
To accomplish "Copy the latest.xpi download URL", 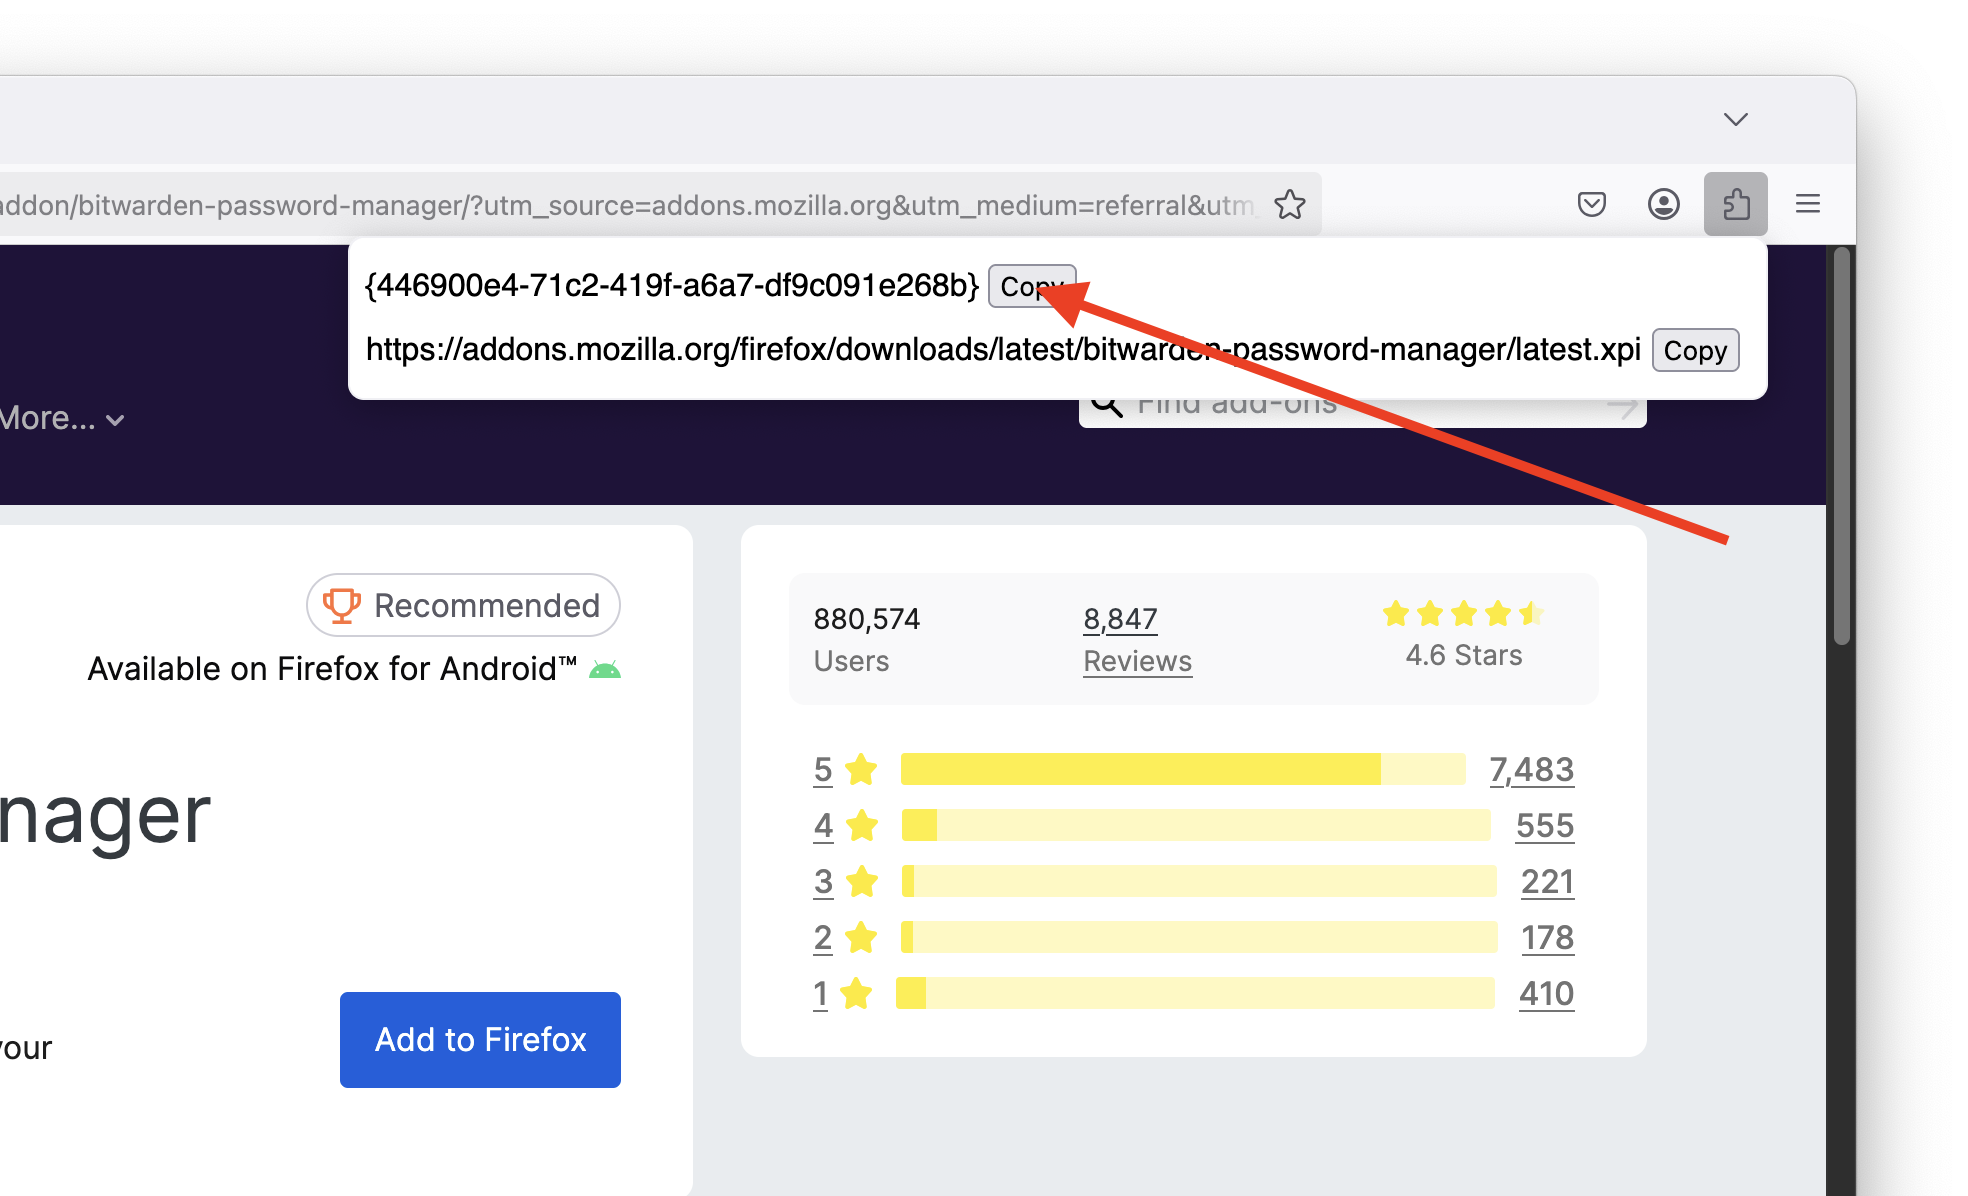I will [1695, 350].
